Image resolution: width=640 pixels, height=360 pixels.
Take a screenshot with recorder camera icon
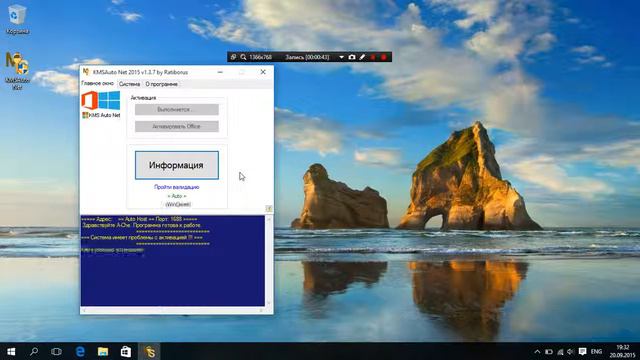click(x=352, y=57)
